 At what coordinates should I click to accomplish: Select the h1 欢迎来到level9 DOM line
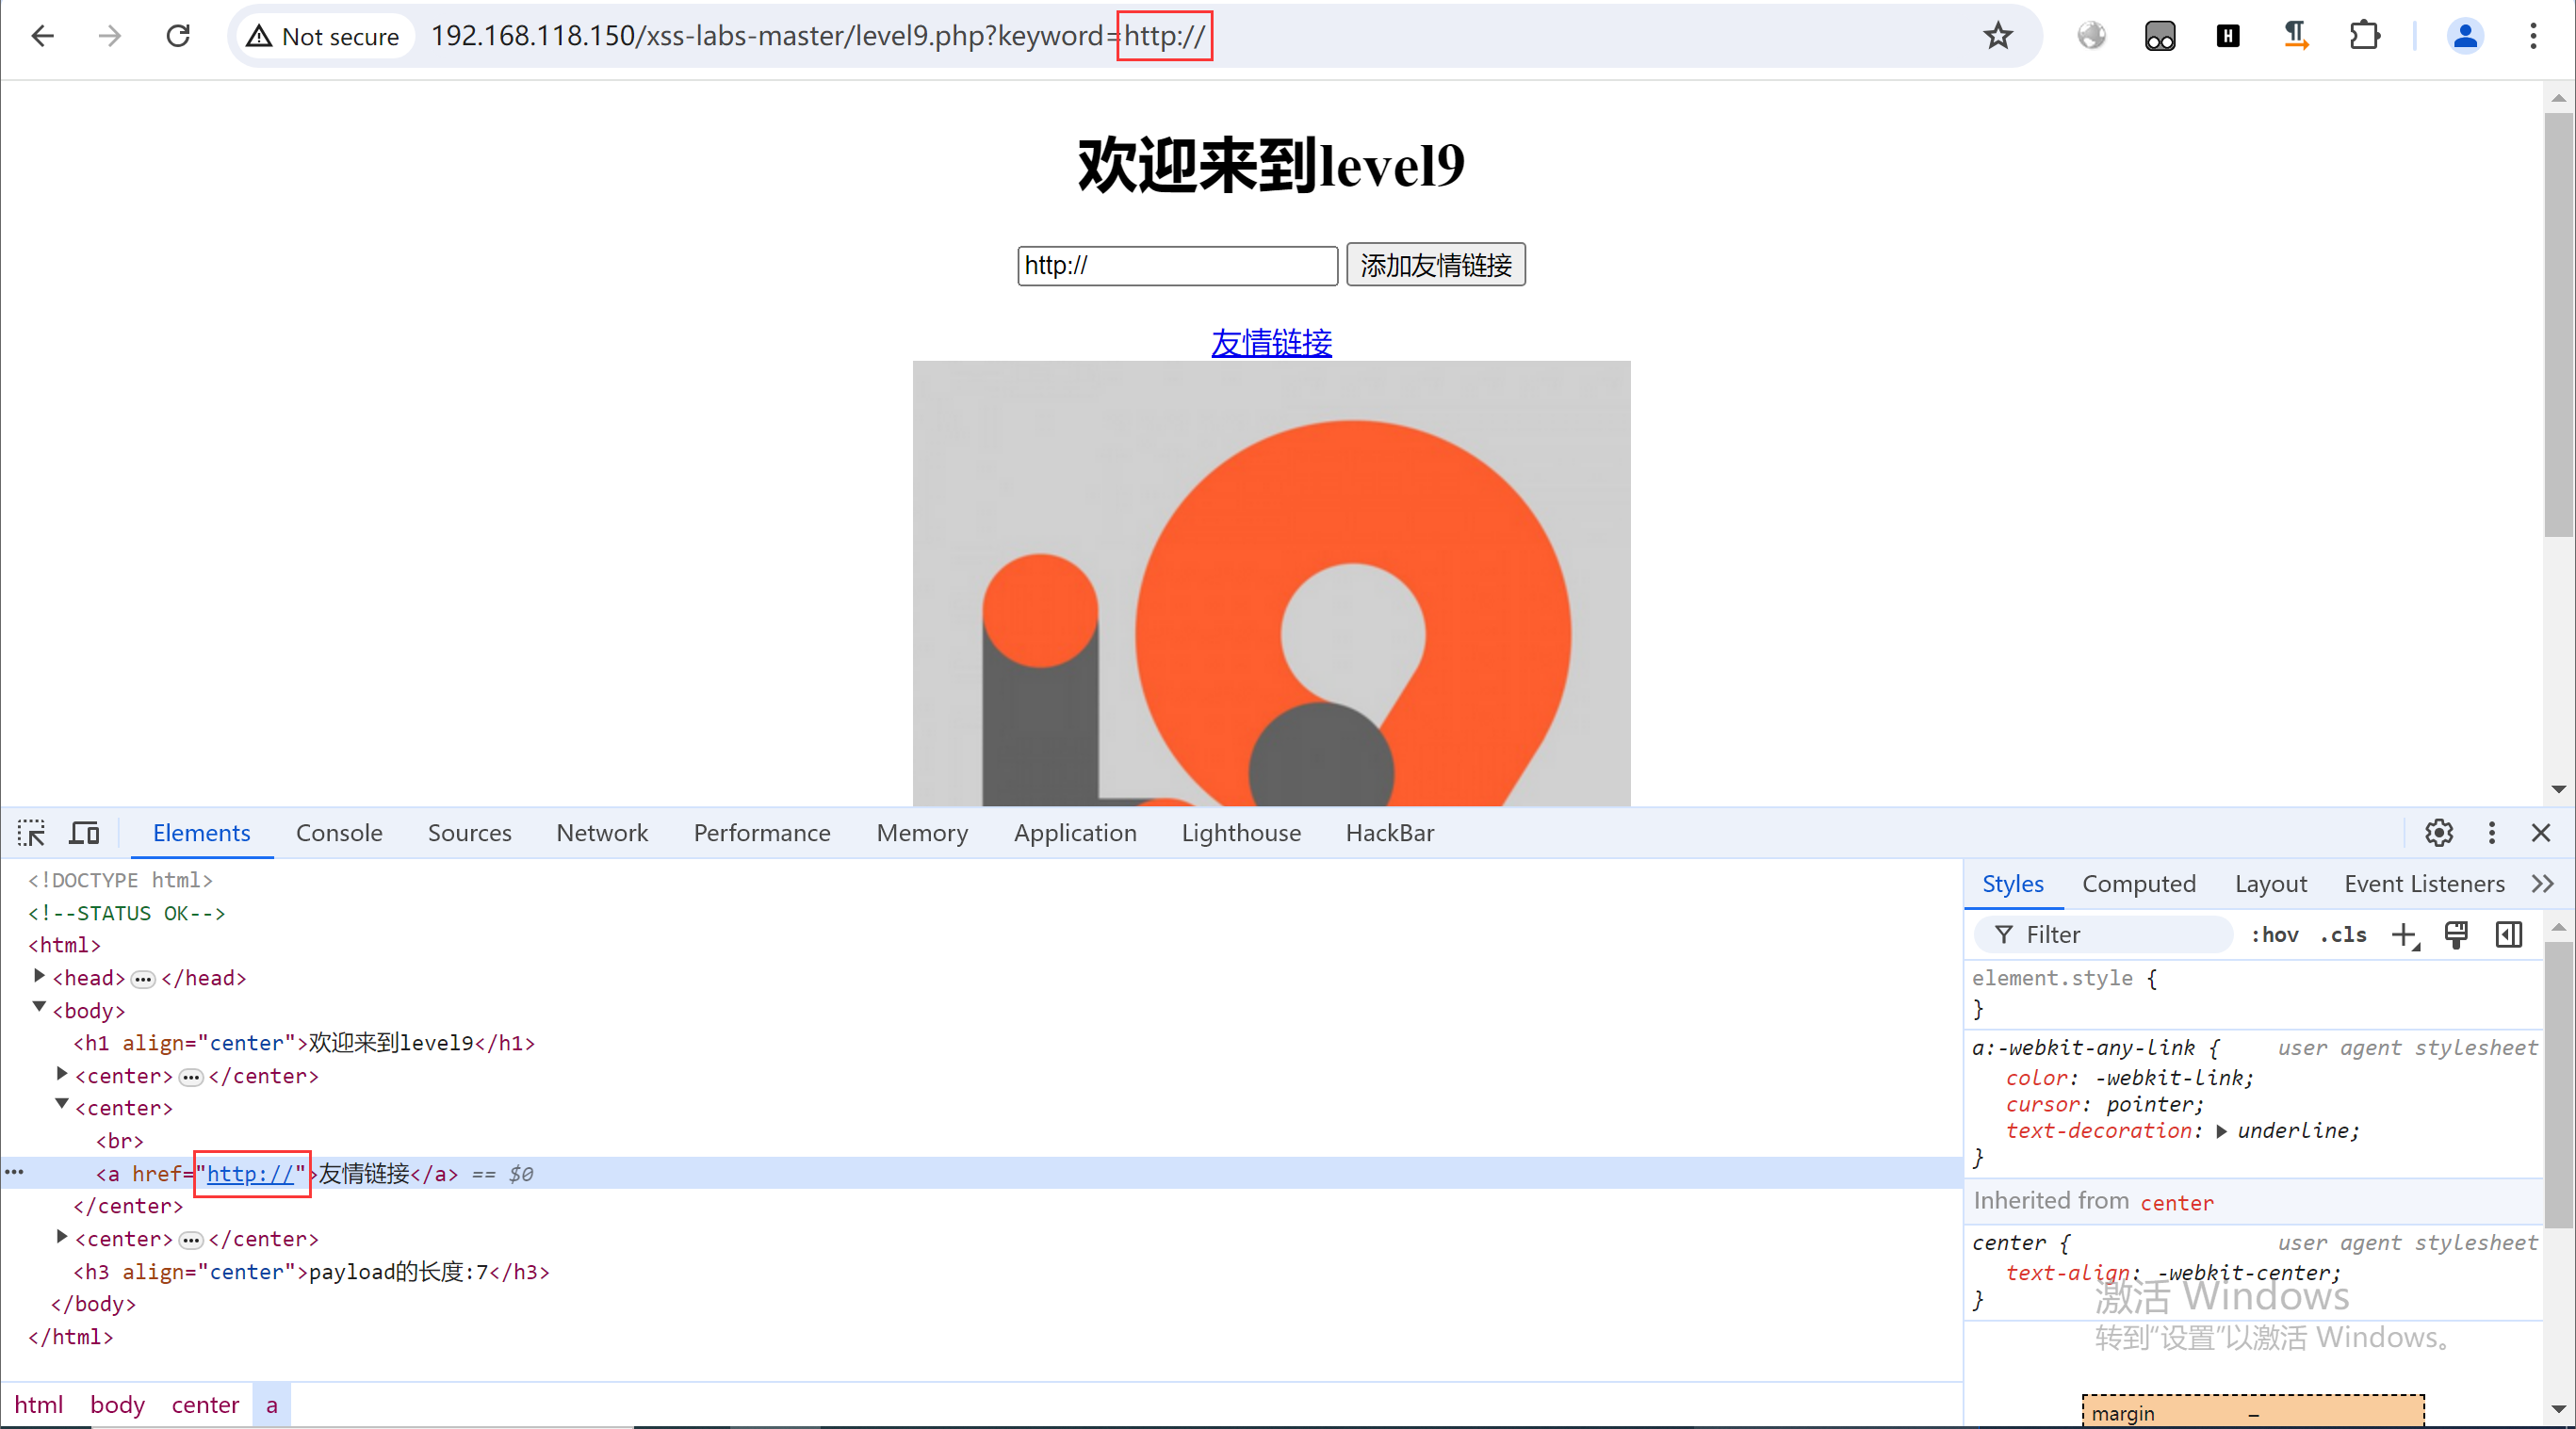304,1043
